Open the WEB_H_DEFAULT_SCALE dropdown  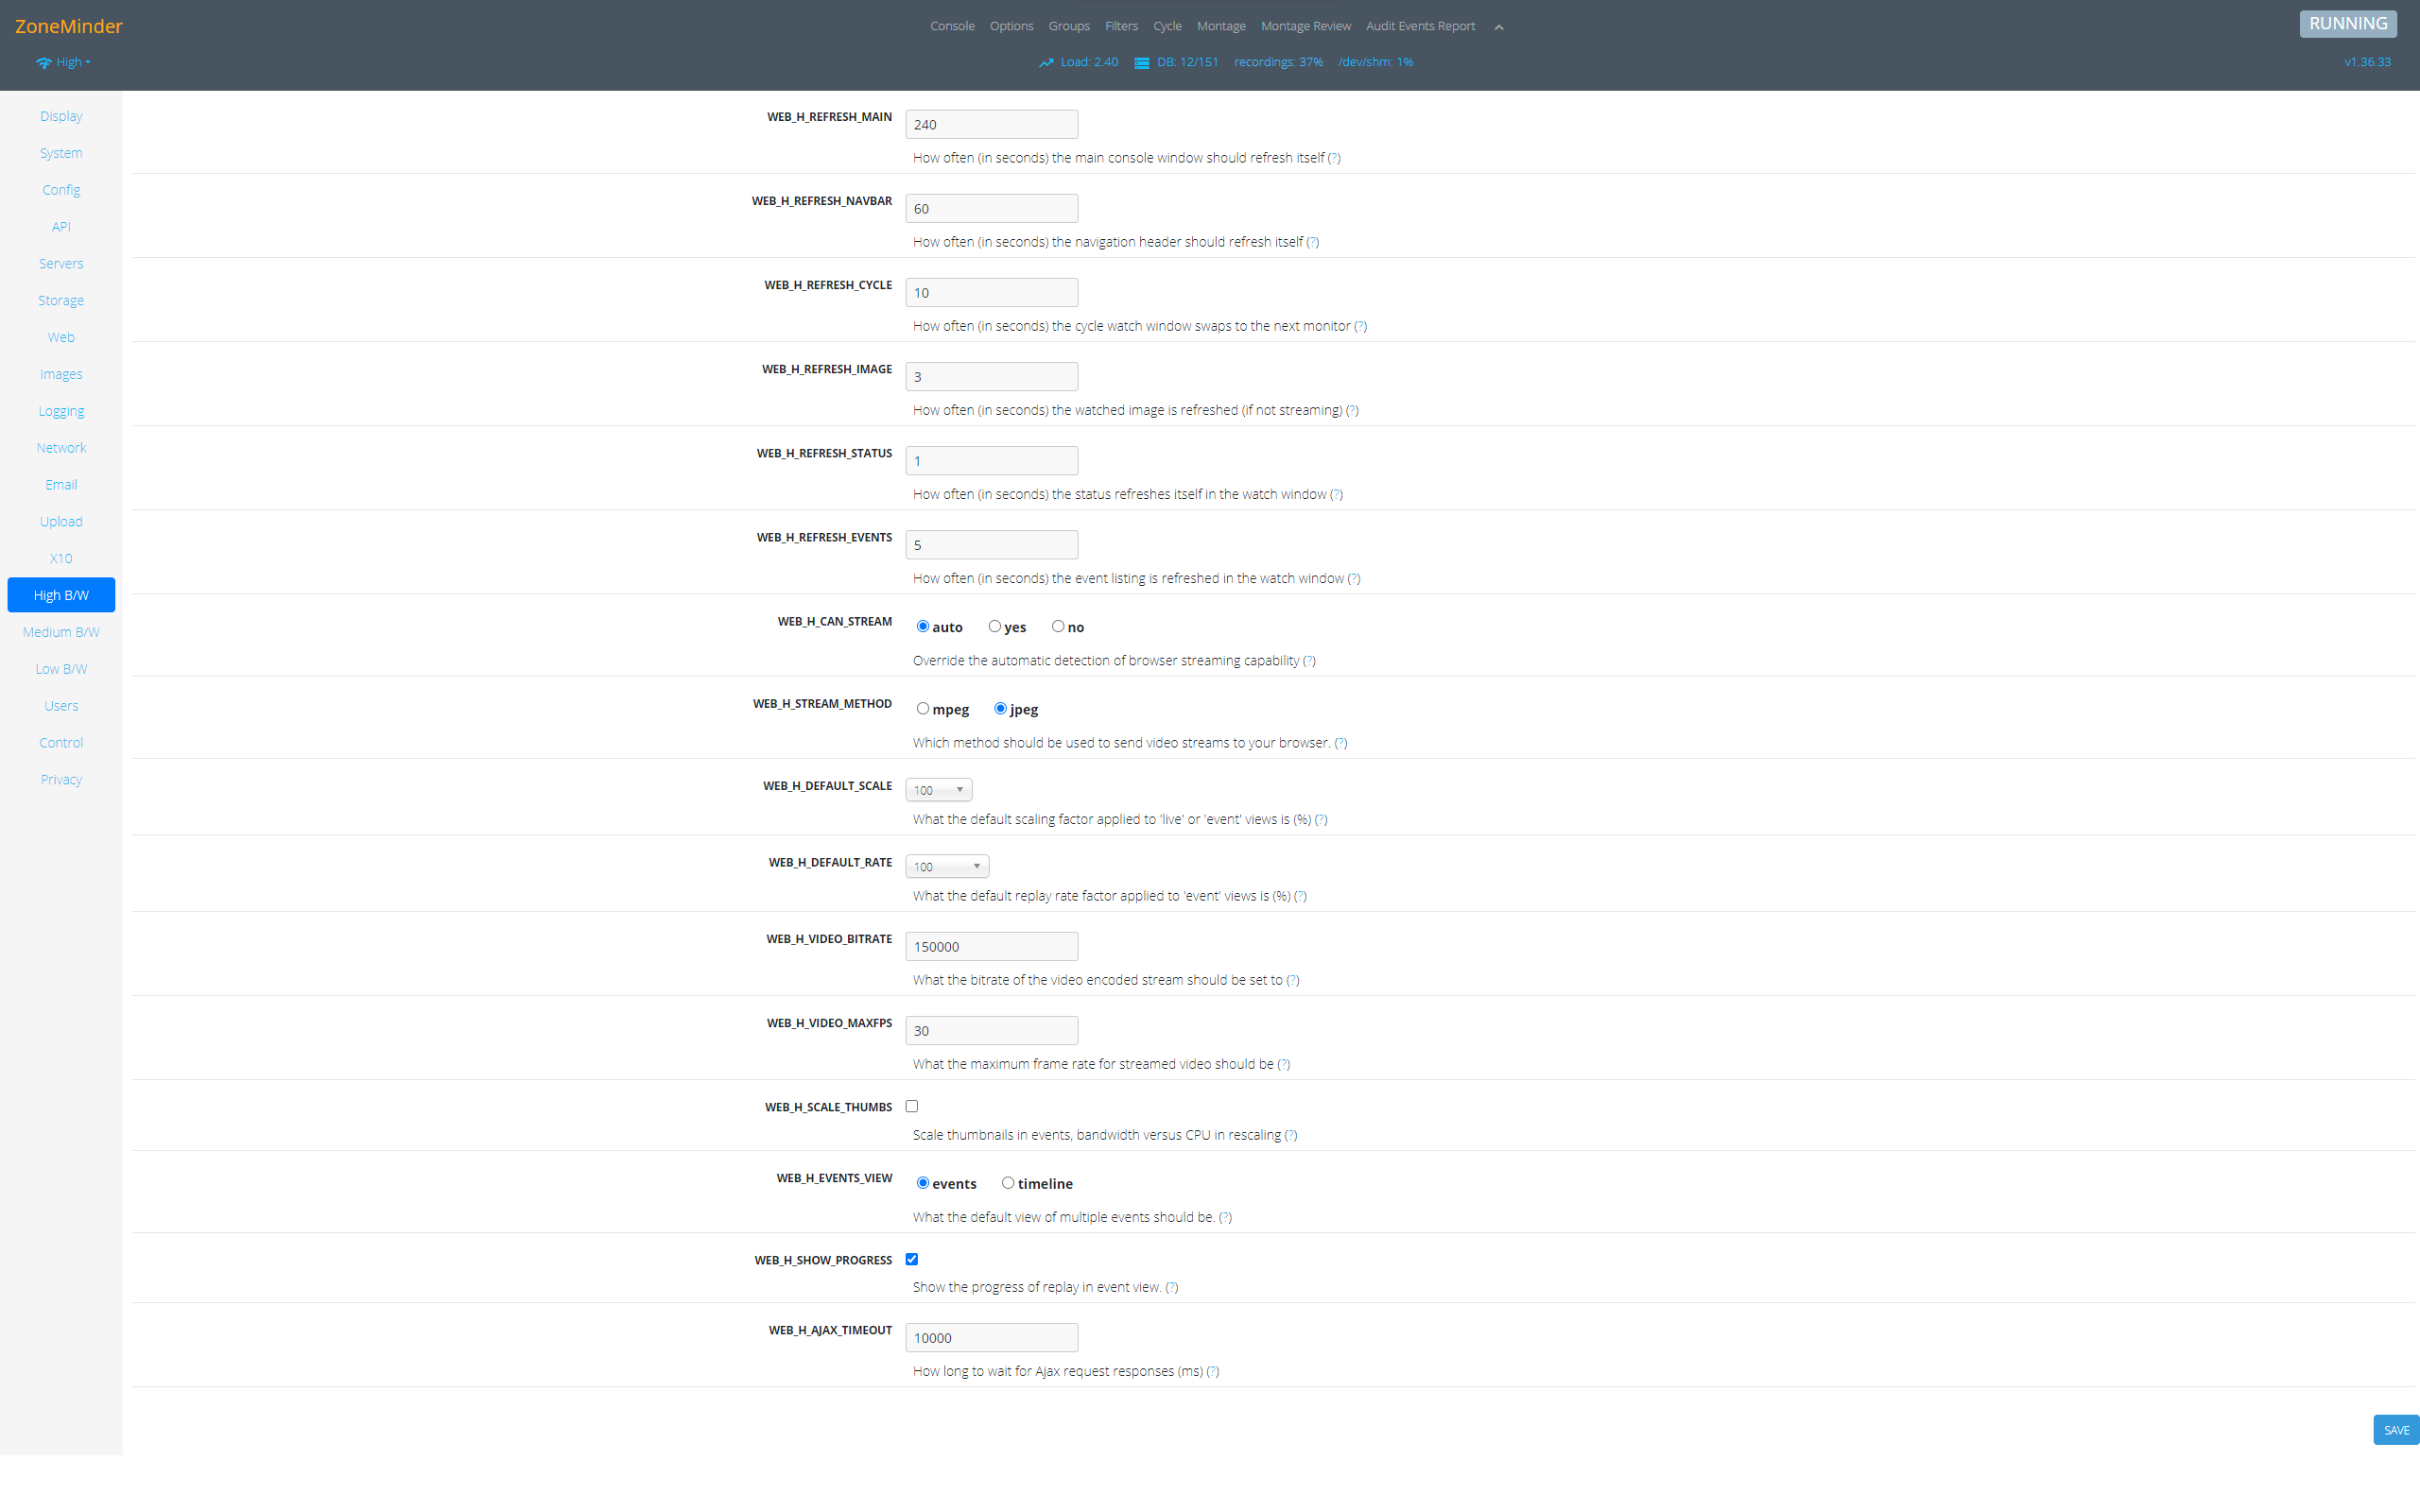tap(938, 790)
